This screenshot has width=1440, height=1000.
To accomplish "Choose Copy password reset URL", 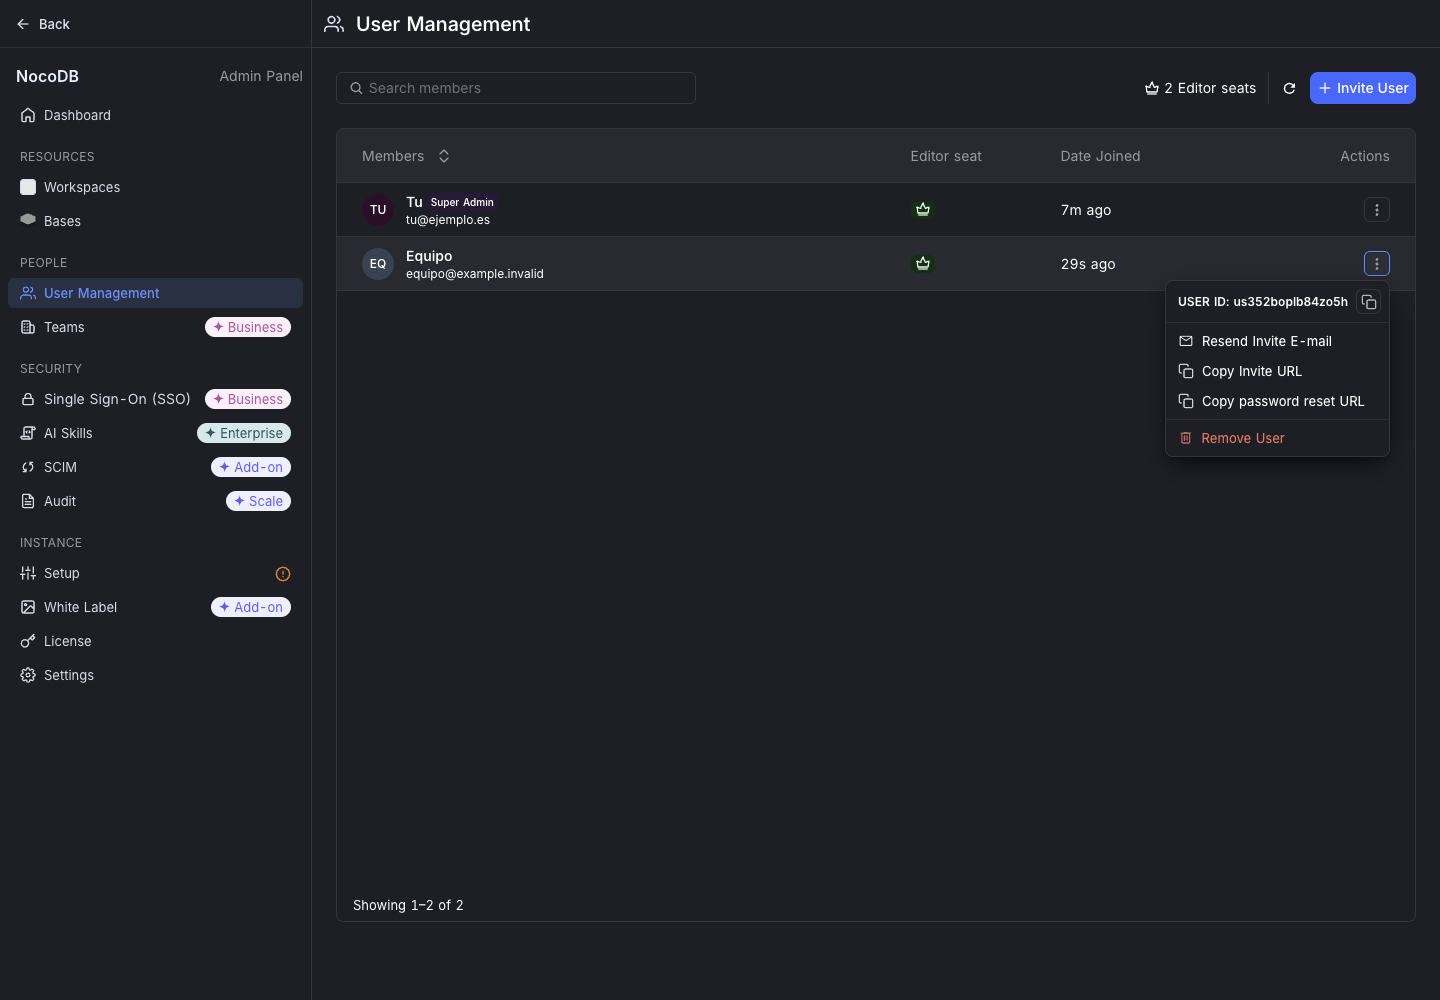I will pyautogui.click(x=1277, y=401).
